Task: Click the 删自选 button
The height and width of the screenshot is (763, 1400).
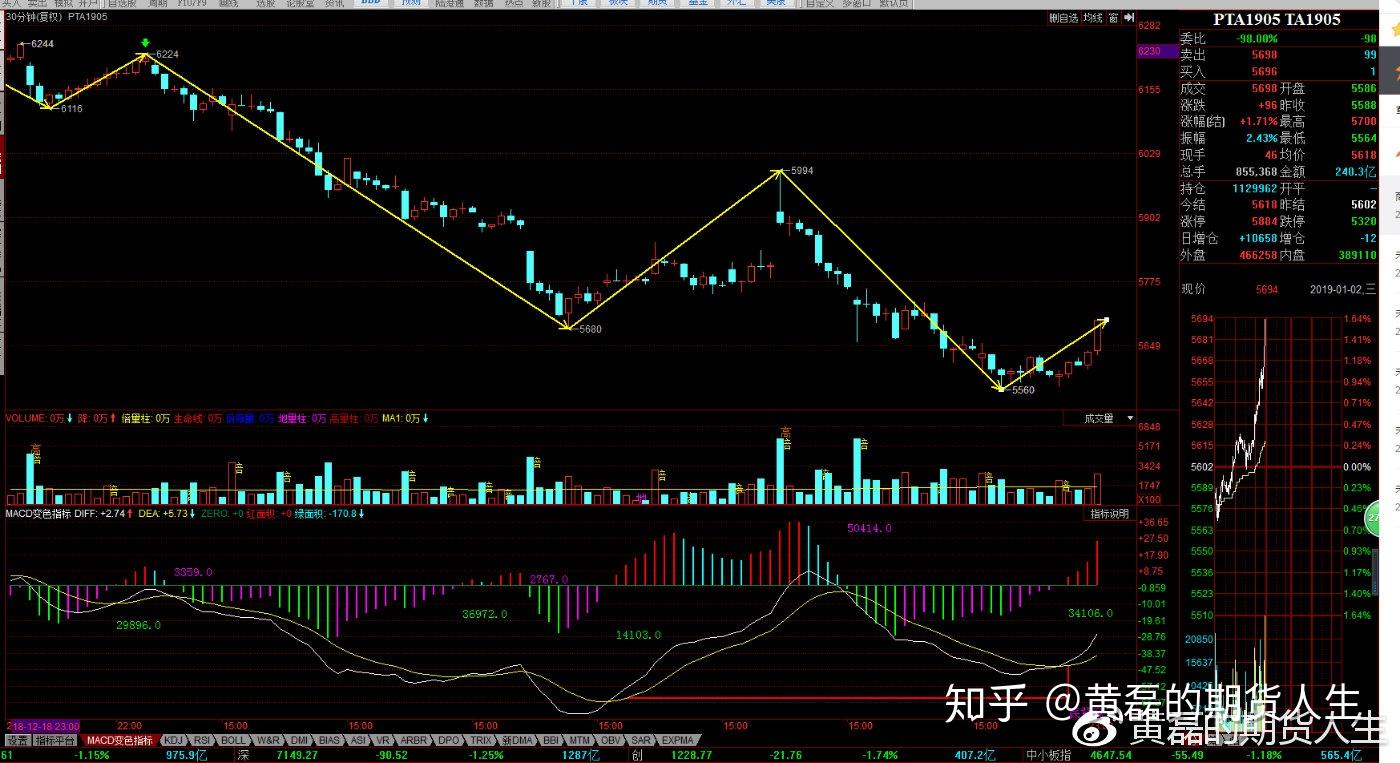Action: pyautogui.click(x=1064, y=18)
